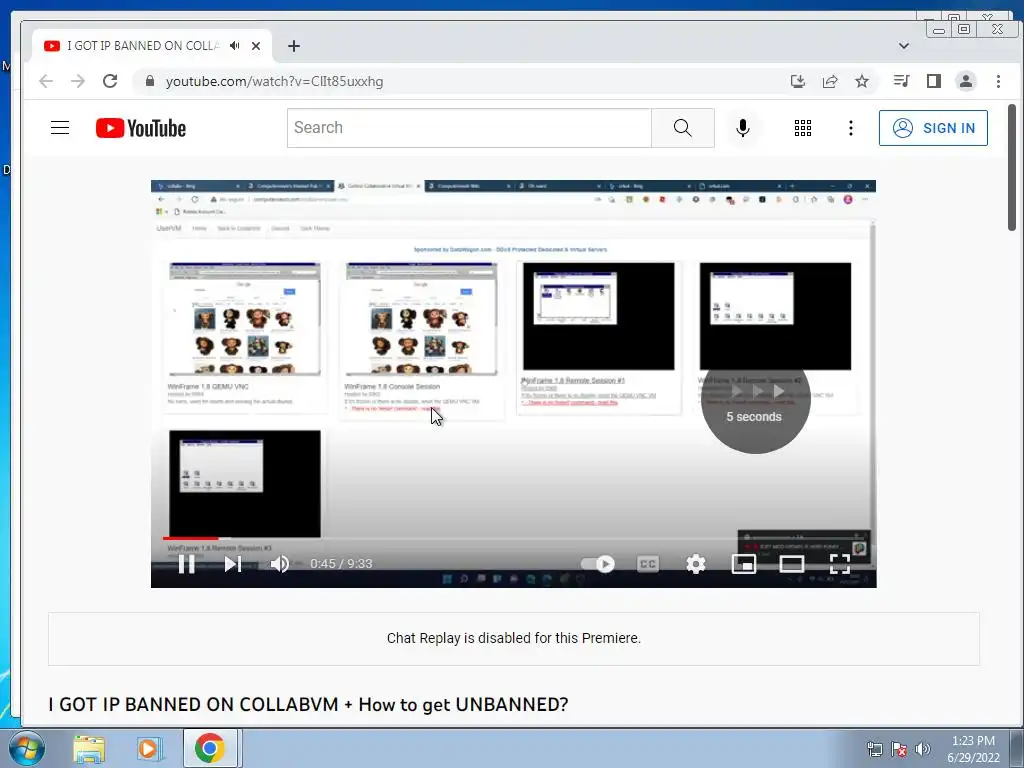
Task: Go forward in Chrome
Action: [78, 81]
